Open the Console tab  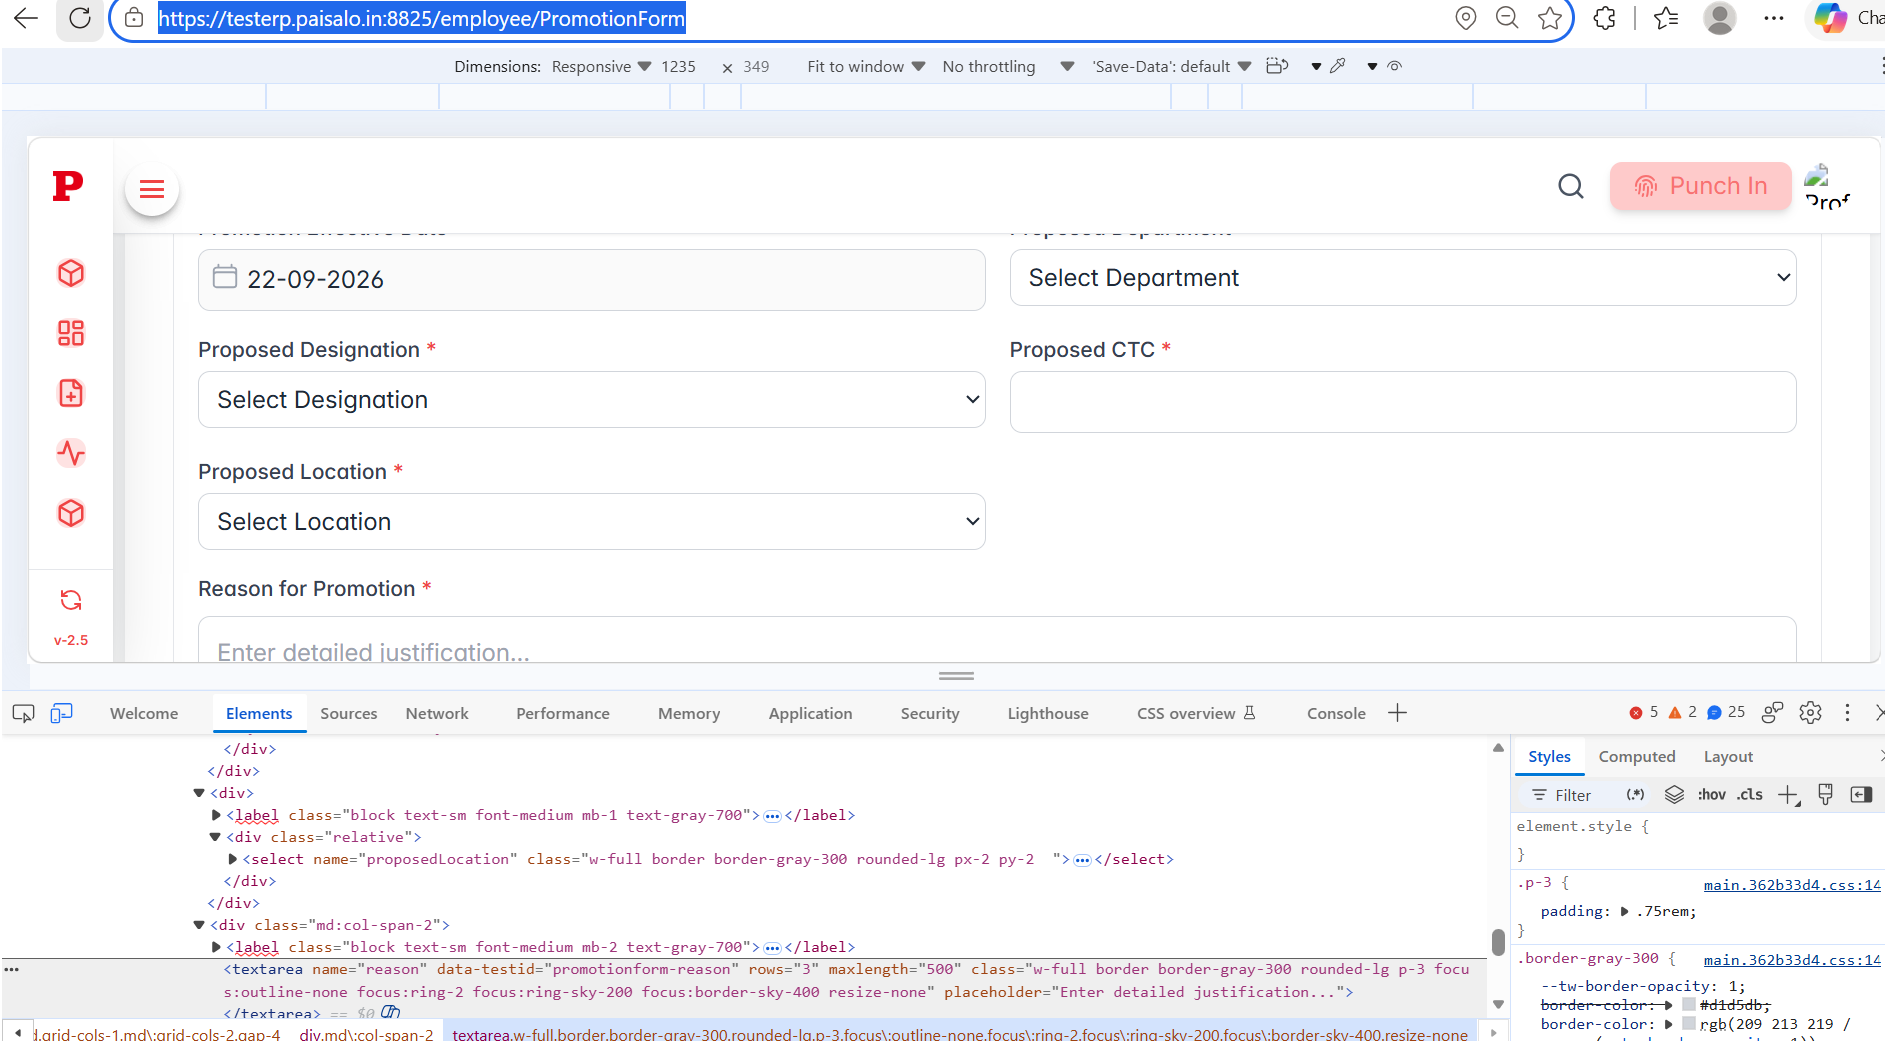[x=1336, y=713]
